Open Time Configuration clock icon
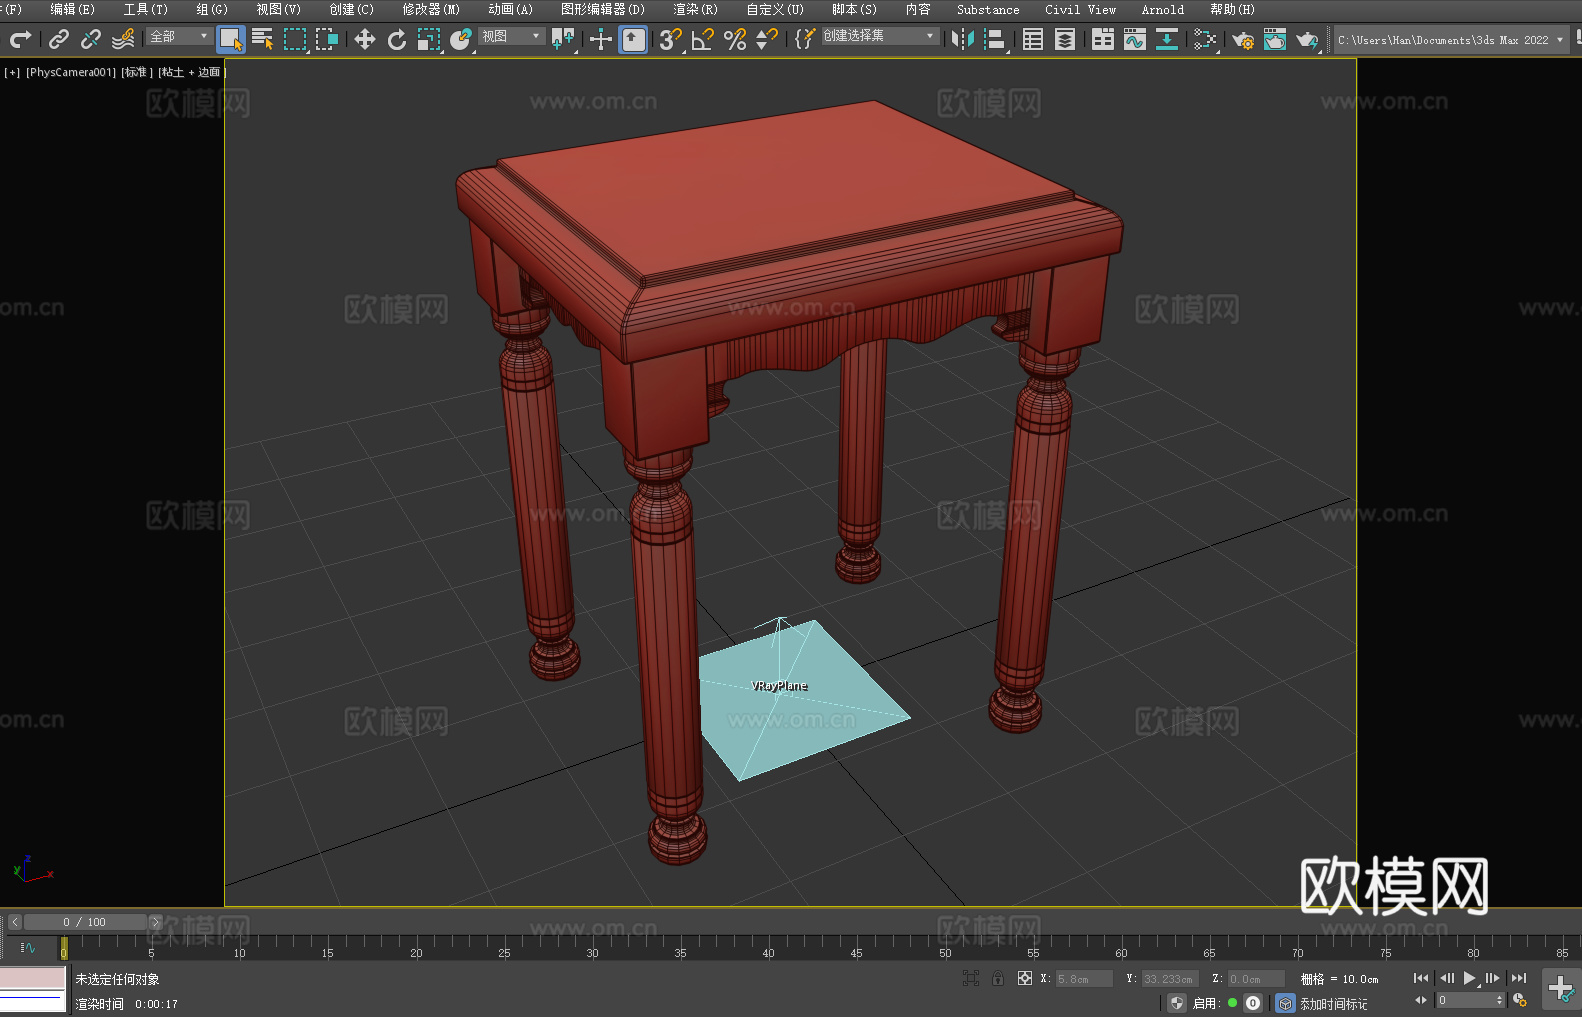1582x1017 pixels. point(1520,1000)
